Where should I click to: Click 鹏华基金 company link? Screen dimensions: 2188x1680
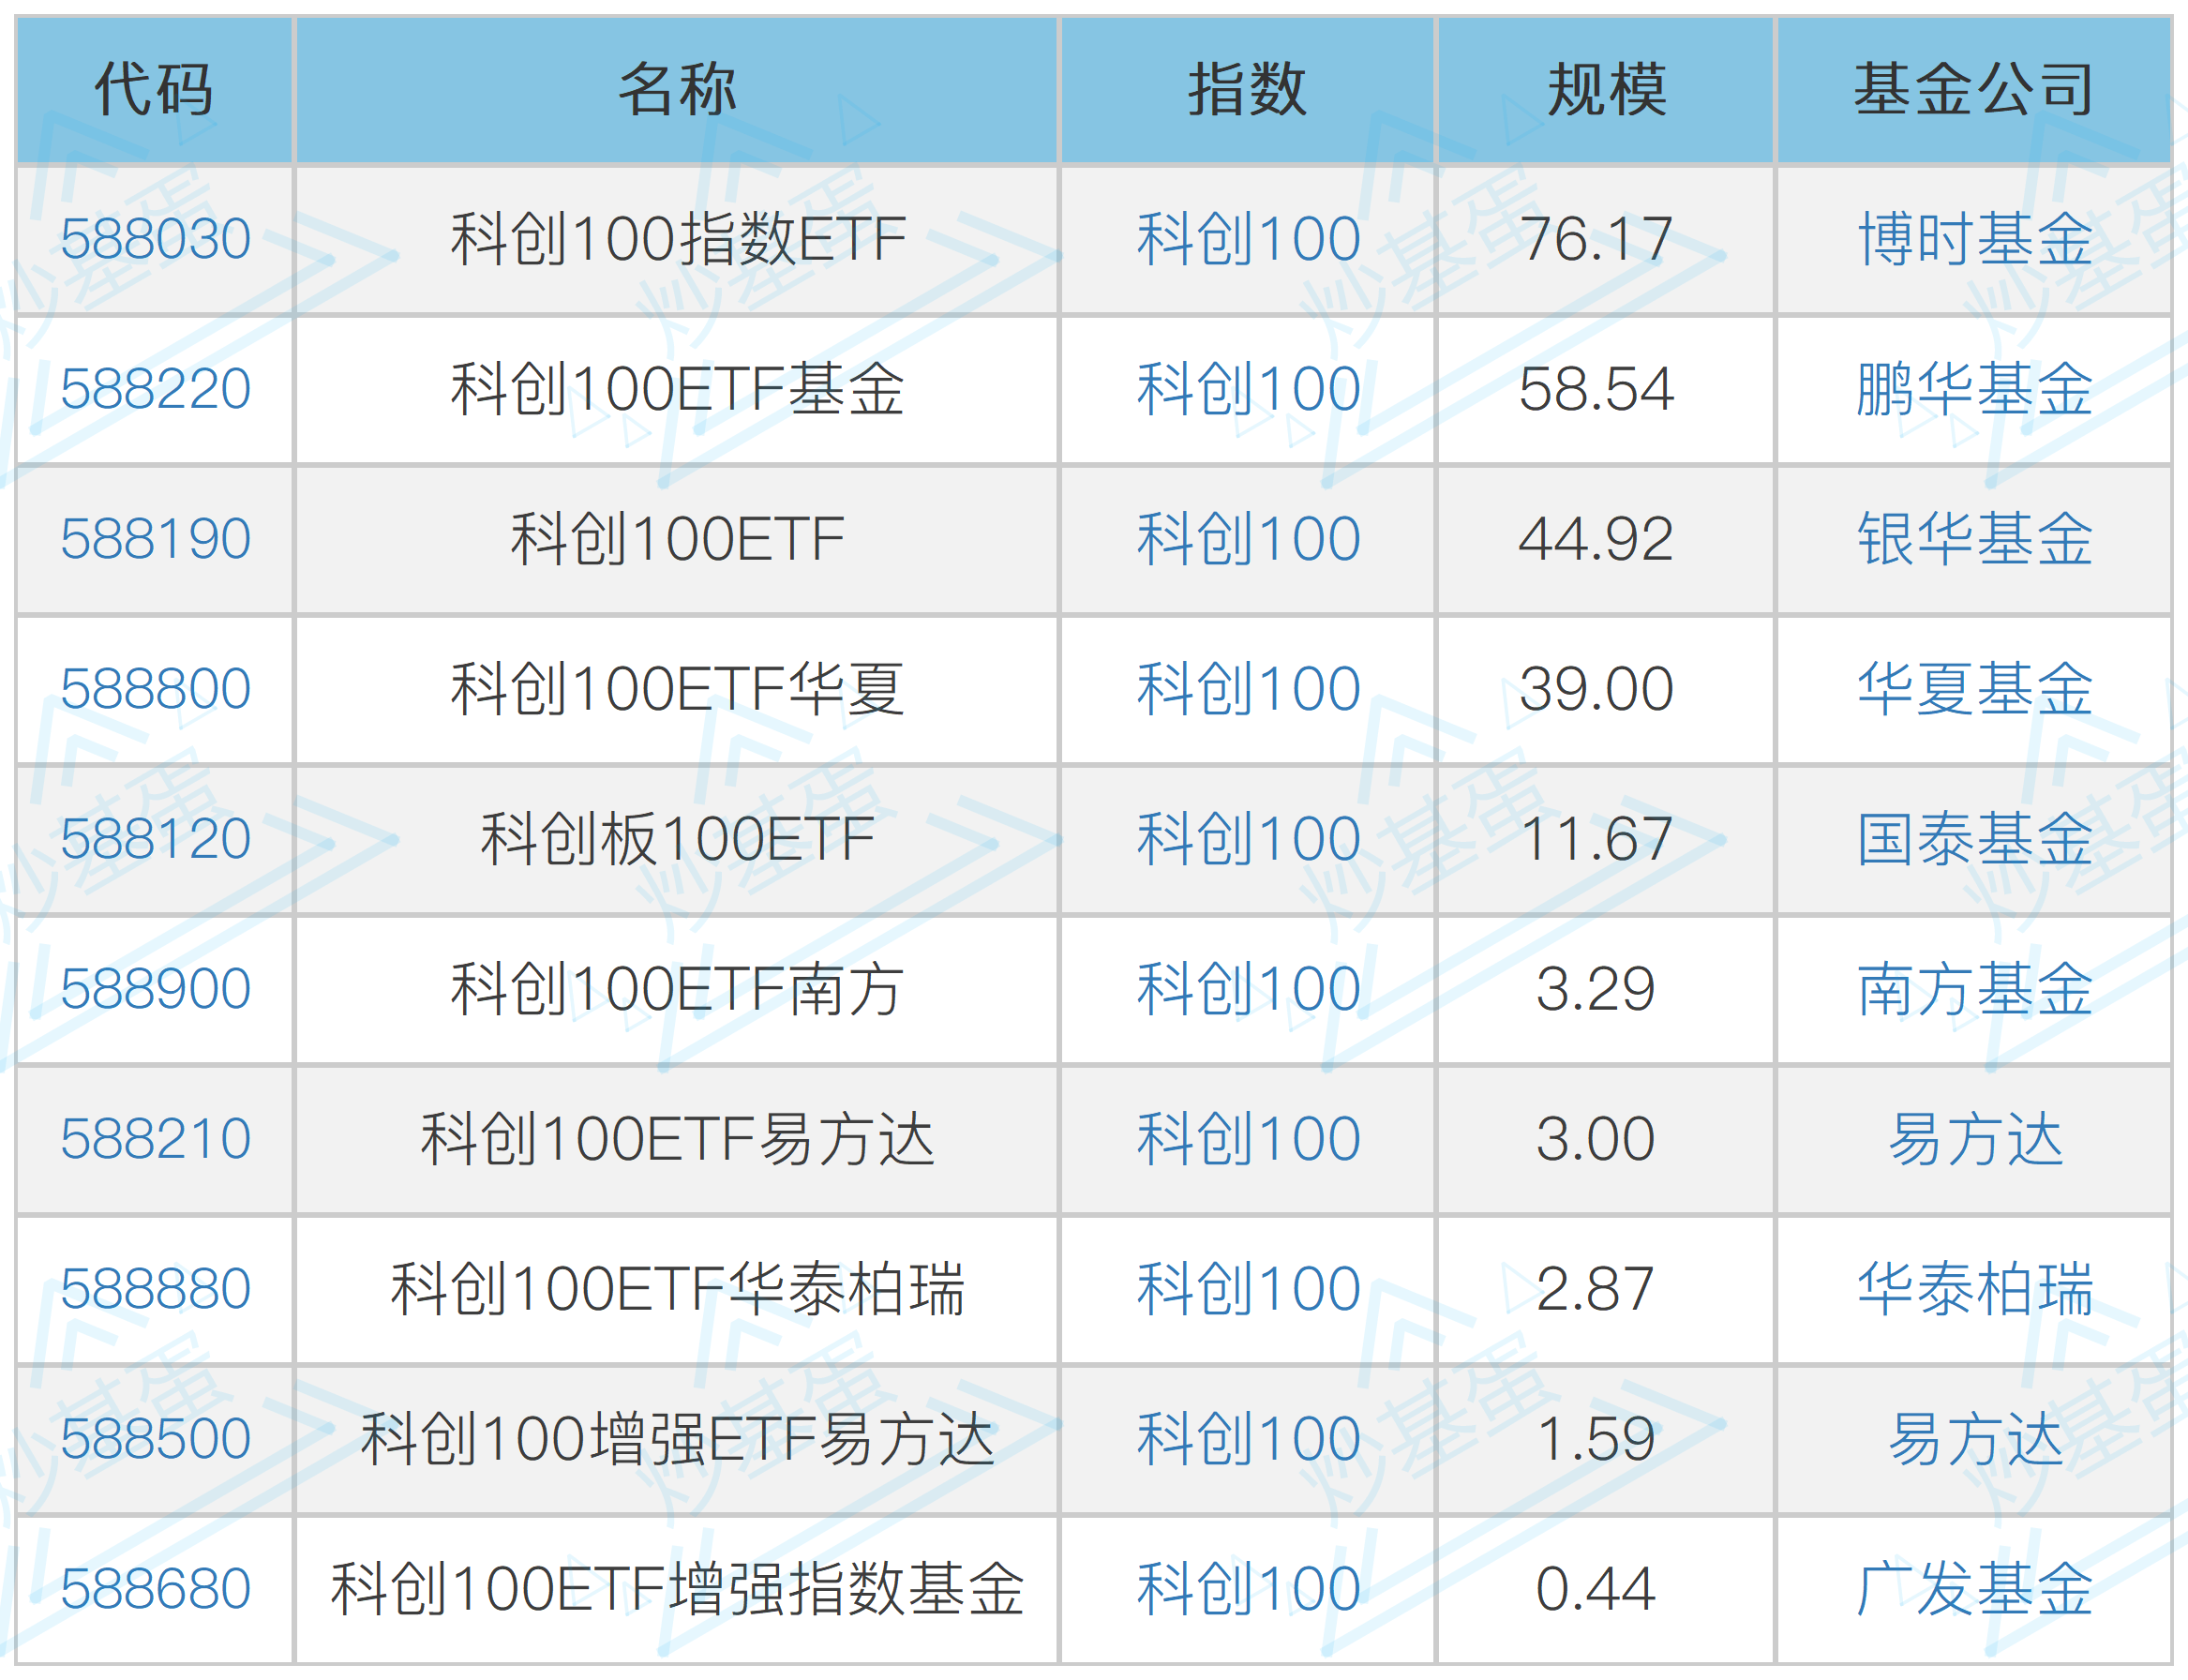(1975, 389)
